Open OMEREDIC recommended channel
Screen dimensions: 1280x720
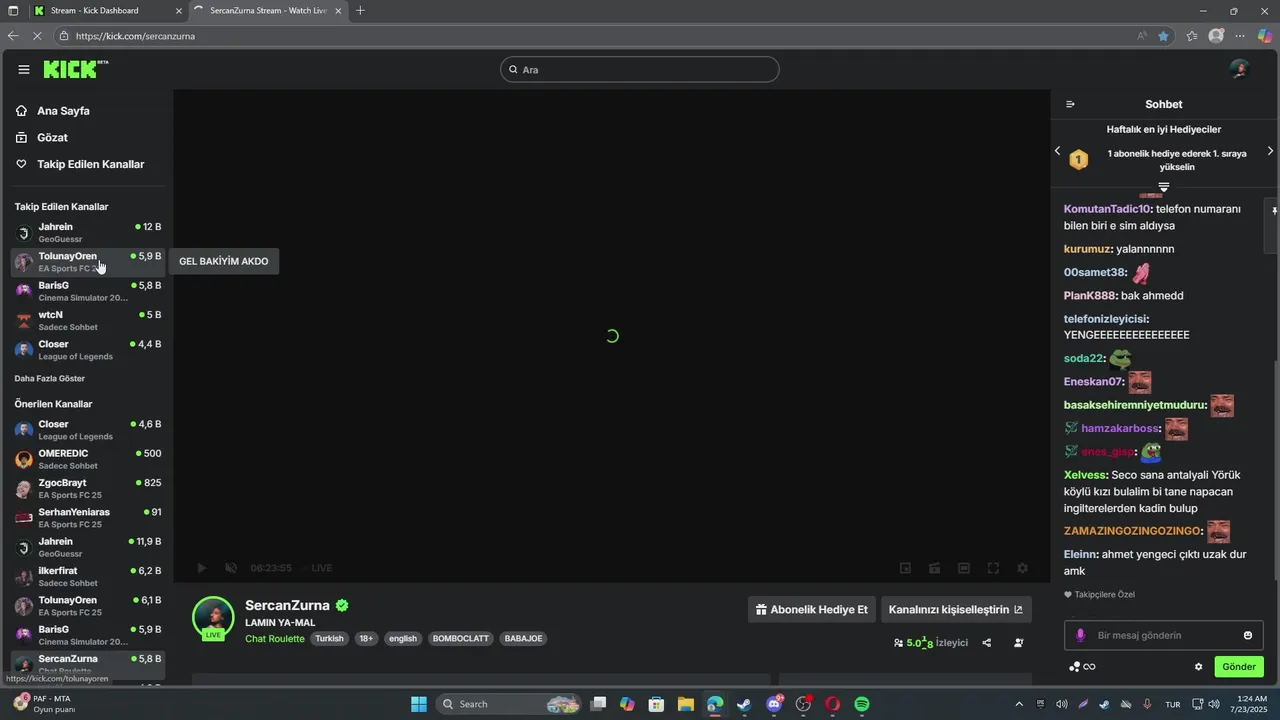tap(88, 459)
